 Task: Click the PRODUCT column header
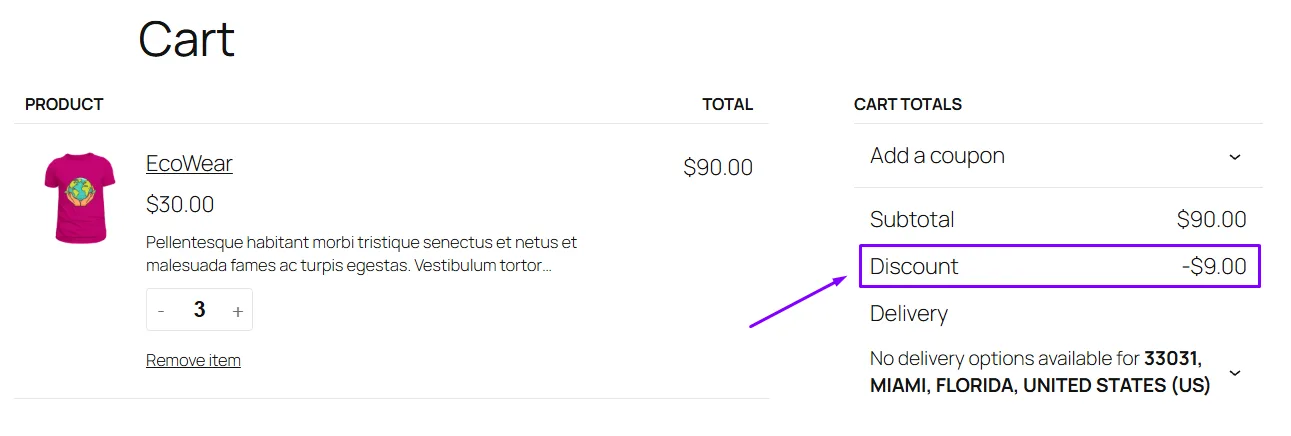tap(64, 104)
